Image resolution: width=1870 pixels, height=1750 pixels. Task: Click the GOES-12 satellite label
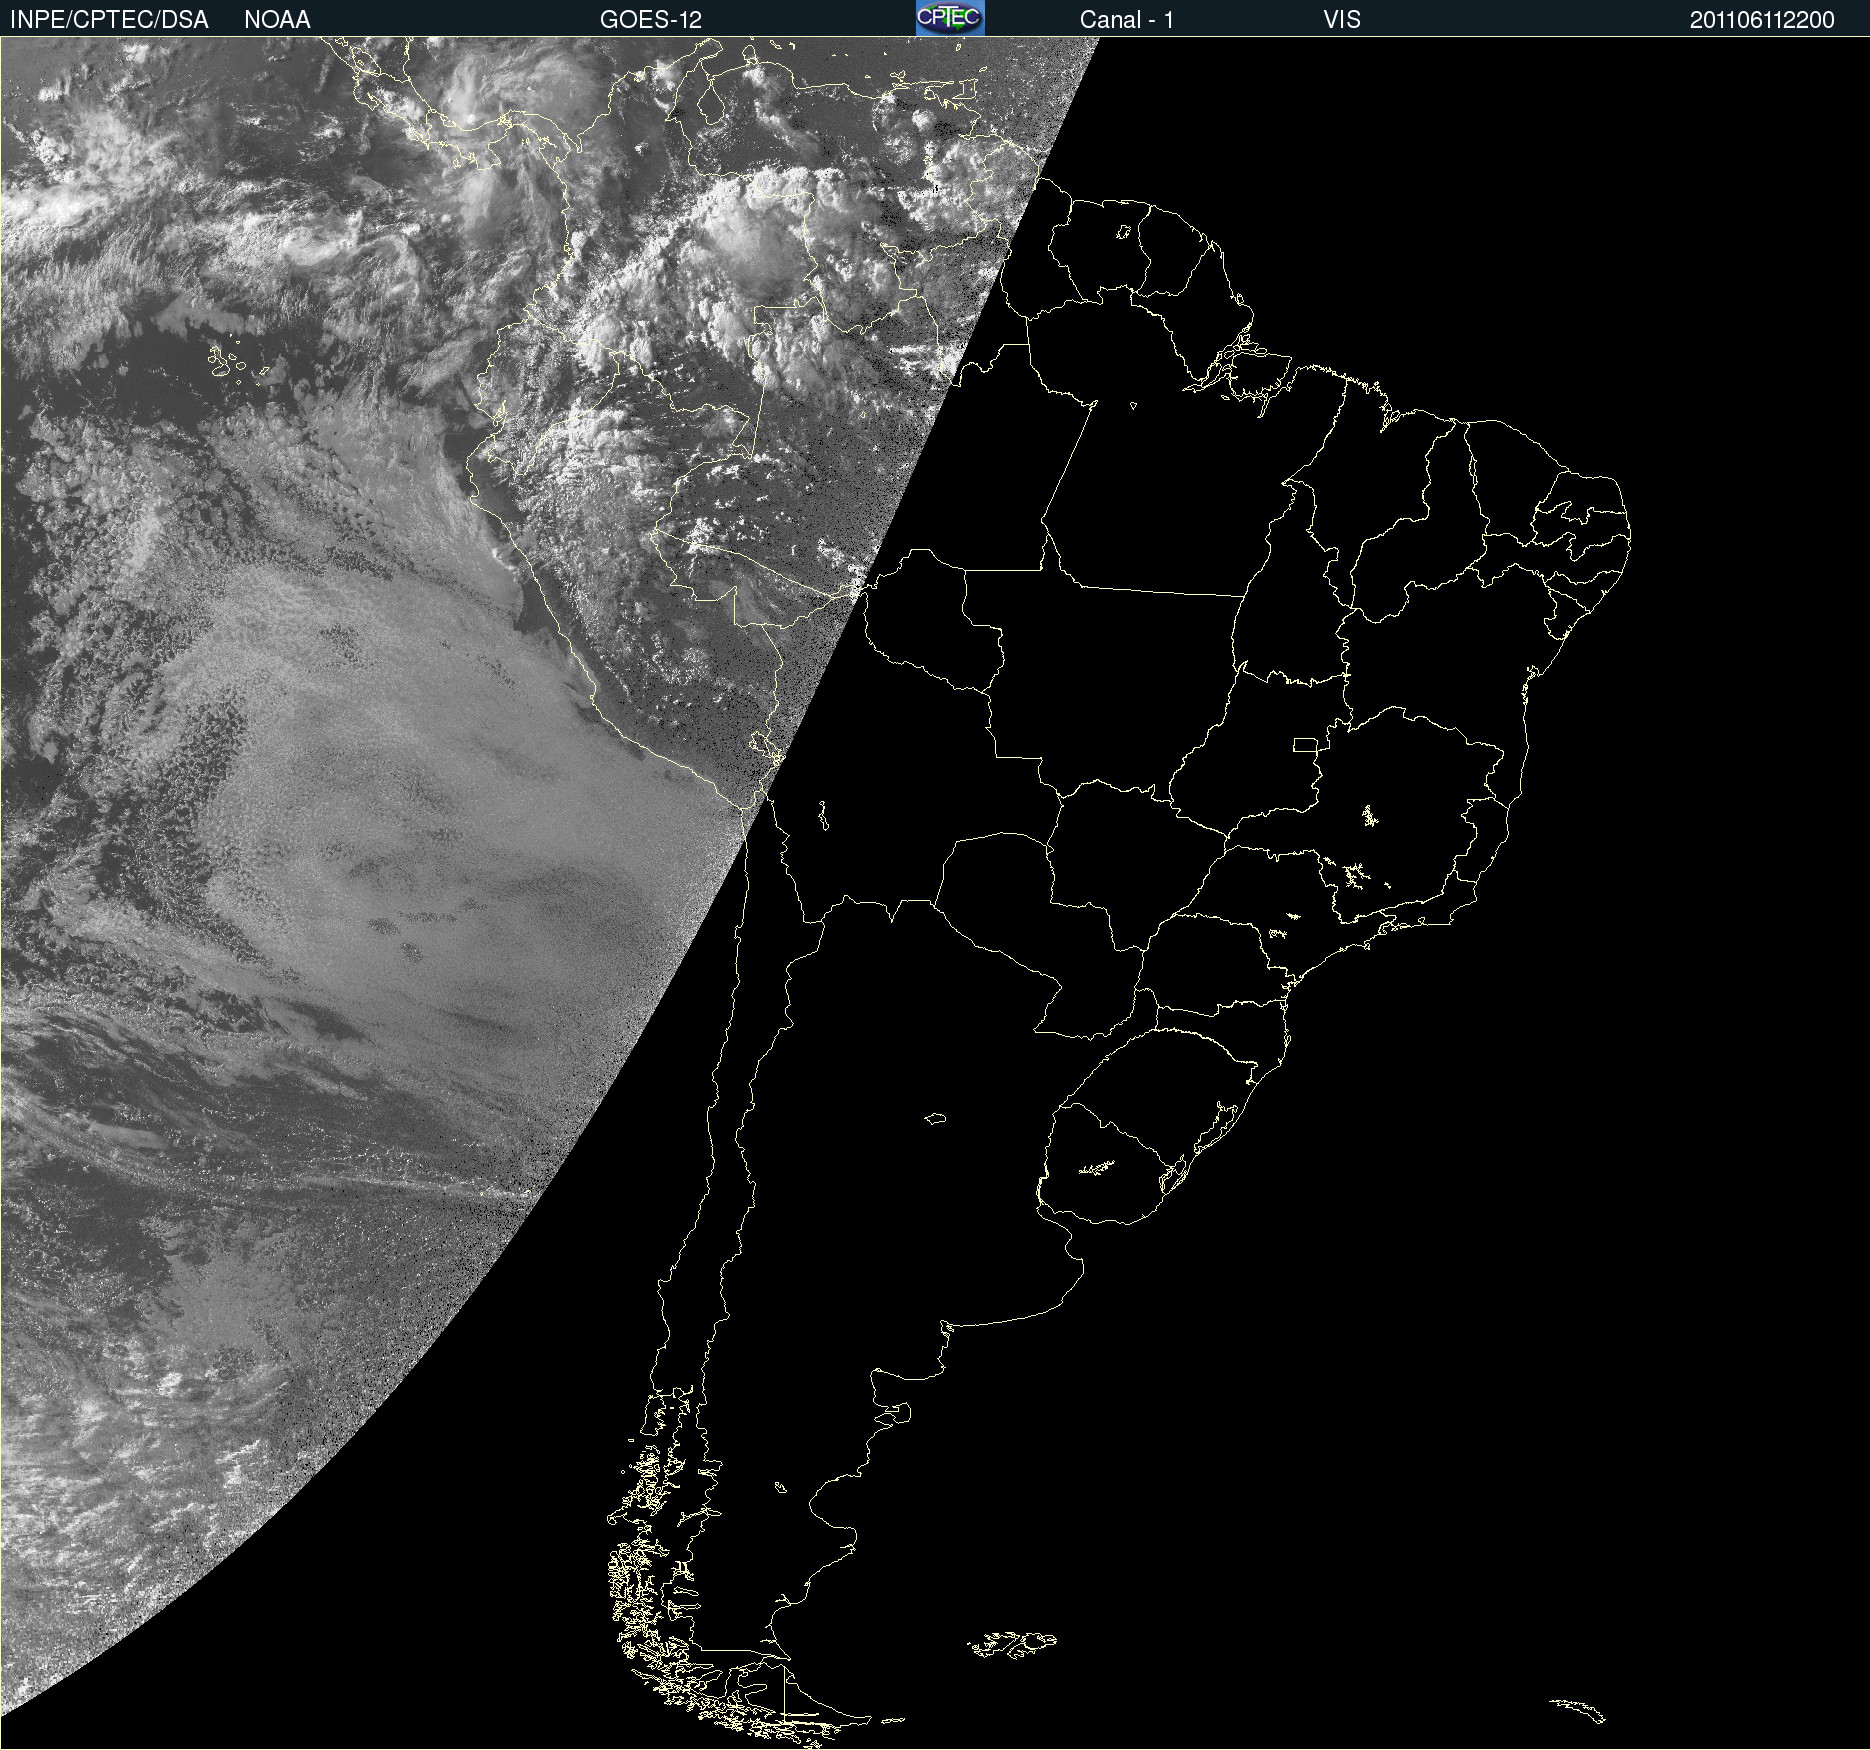tap(651, 20)
